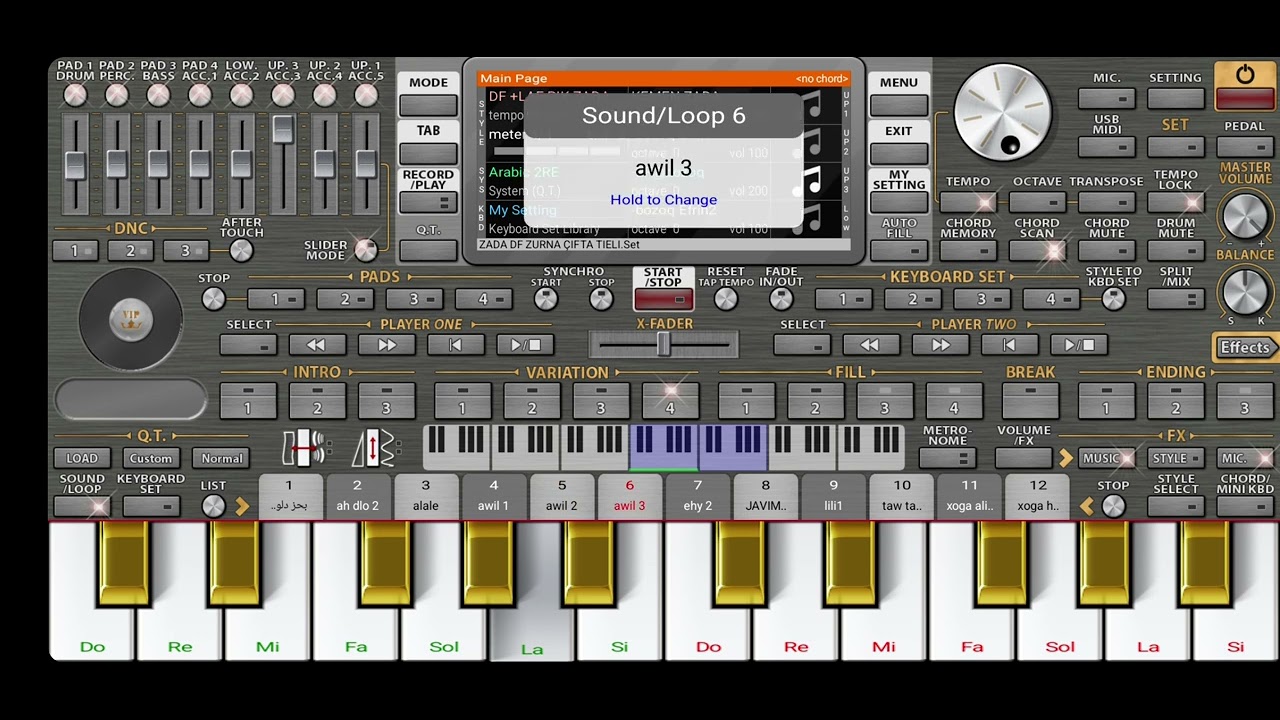Open the Sound/Loop selector
The height and width of the screenshot is (720, 1280).
82,506
